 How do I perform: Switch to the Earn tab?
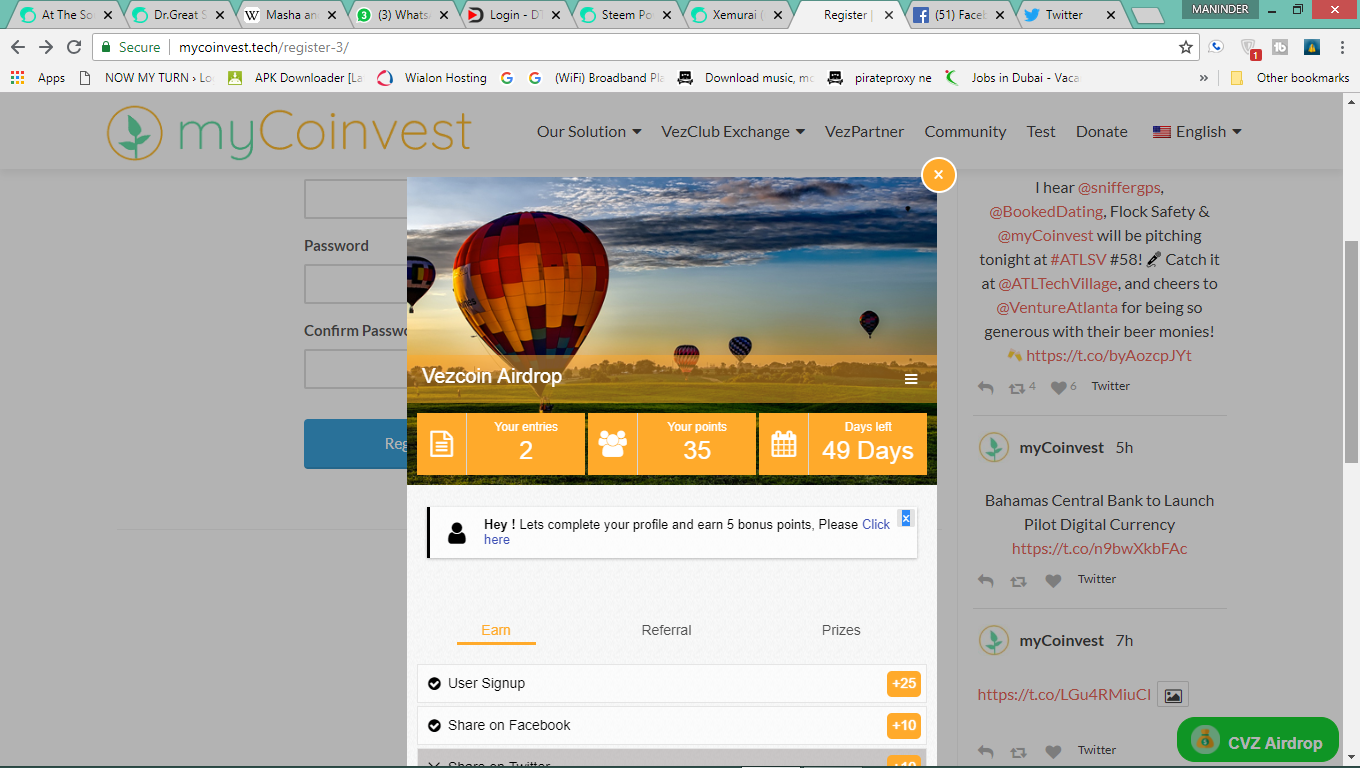tap(496, 630)
